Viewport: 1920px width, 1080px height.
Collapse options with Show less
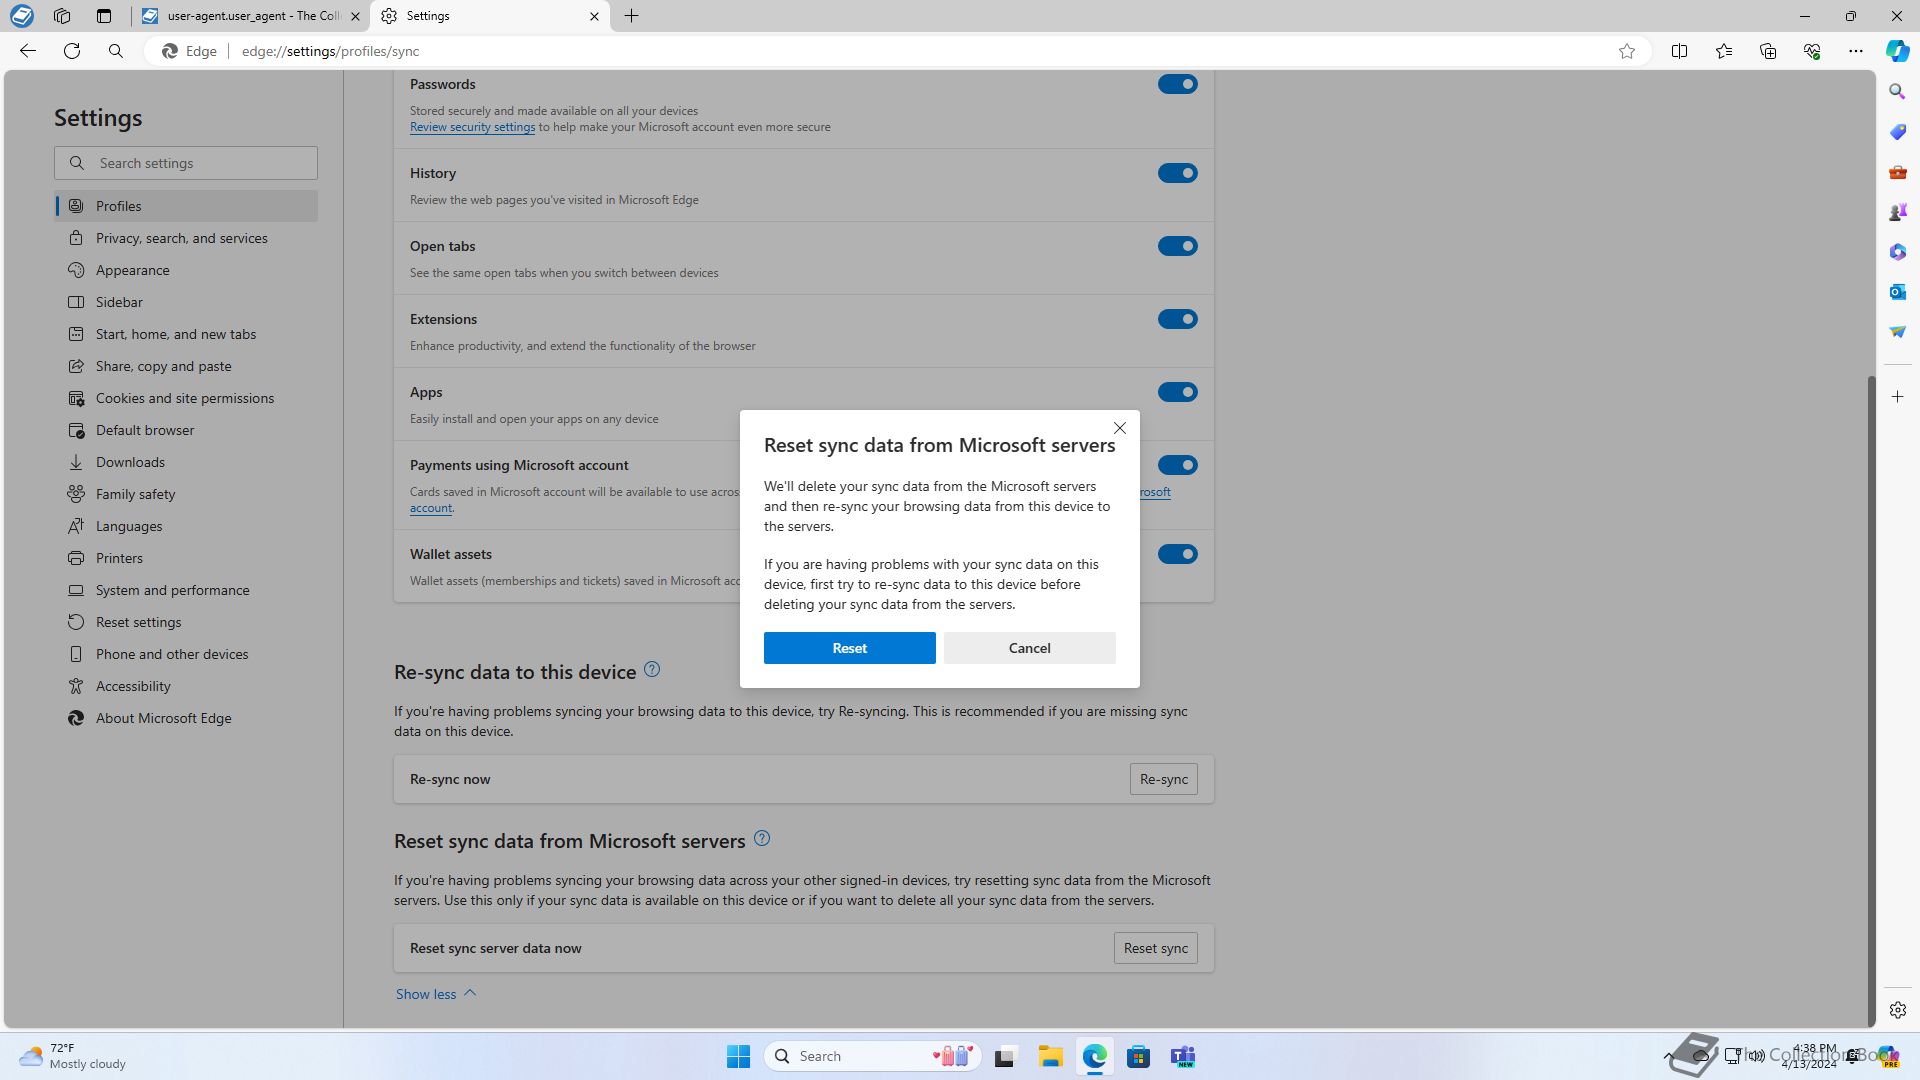(436, 994)
